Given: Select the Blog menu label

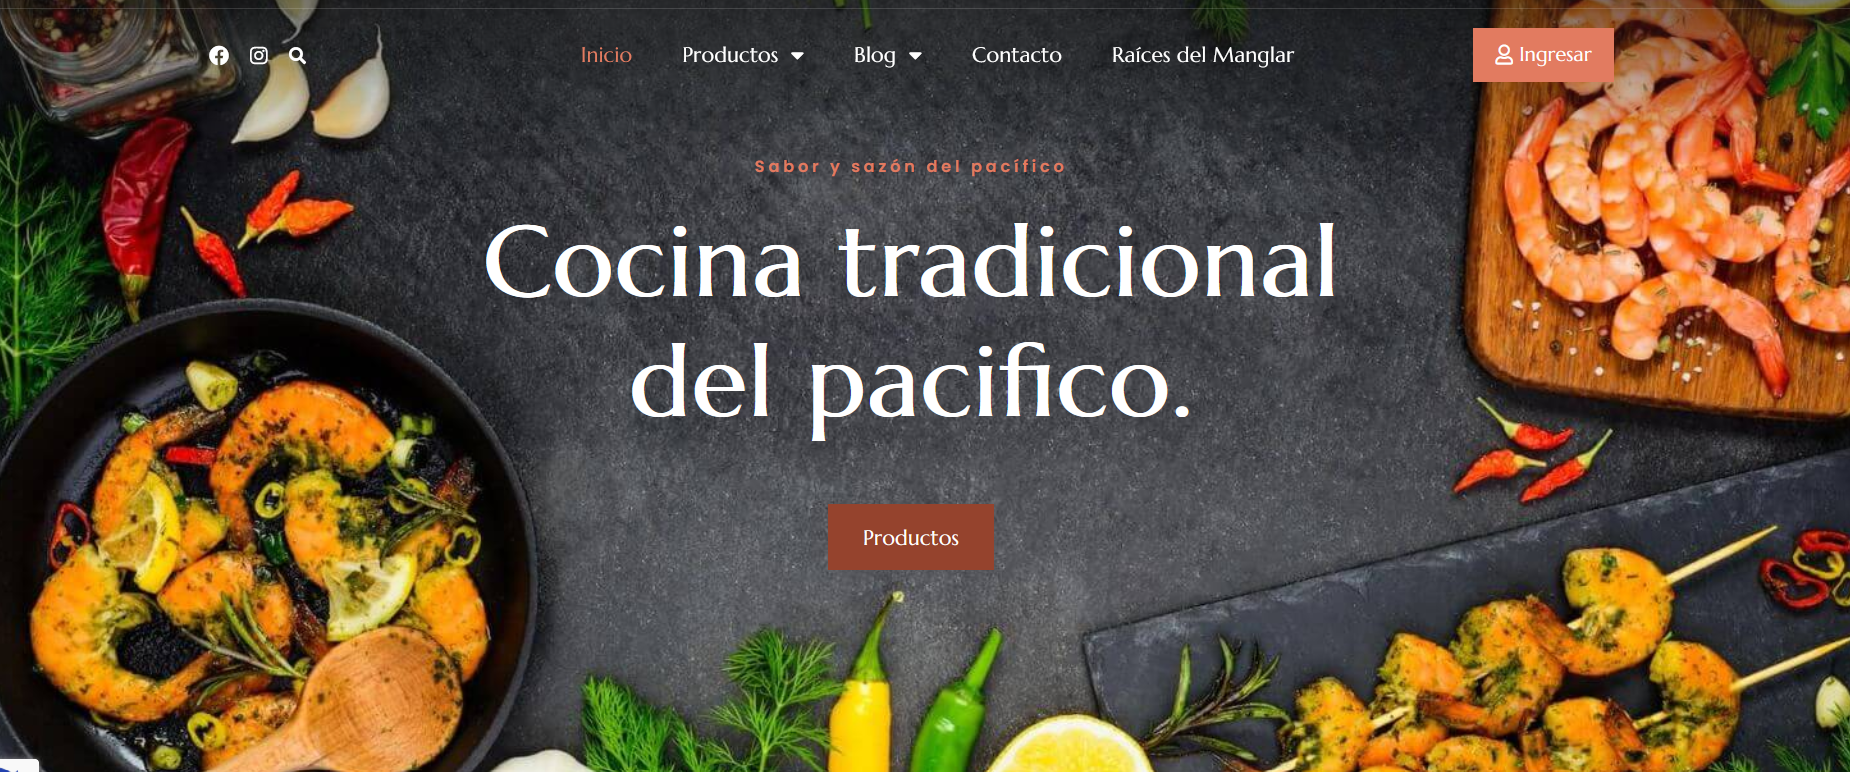Looking at the screenshot, I should 875,55.
